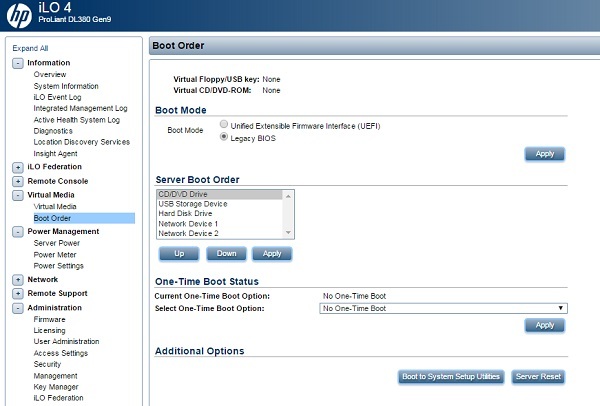Move selected boot device Down
The width and height of the screenshot is (600, 406).
click(x=226, y=254)
